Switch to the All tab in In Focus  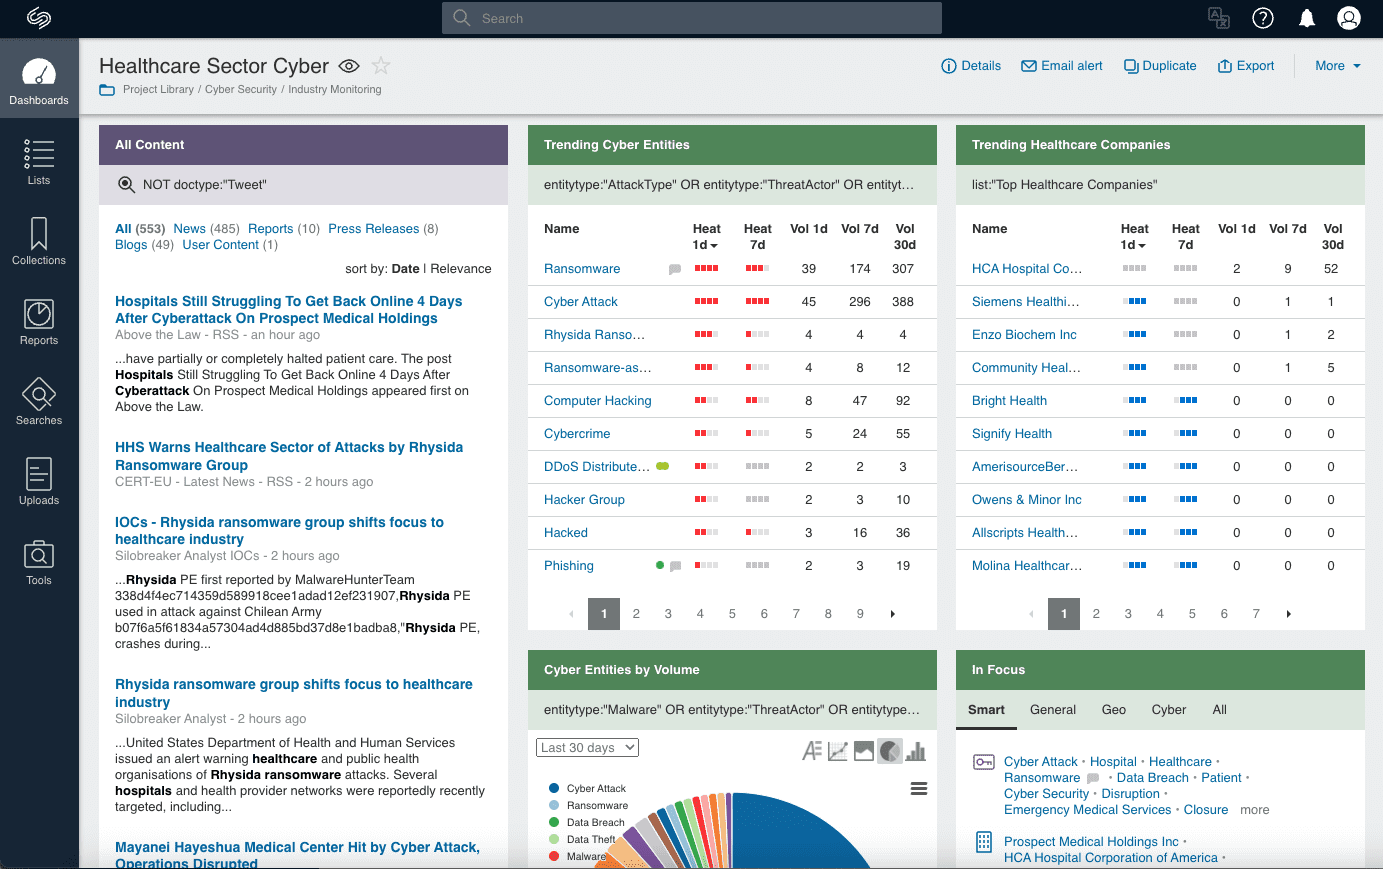coord(1220,710)
